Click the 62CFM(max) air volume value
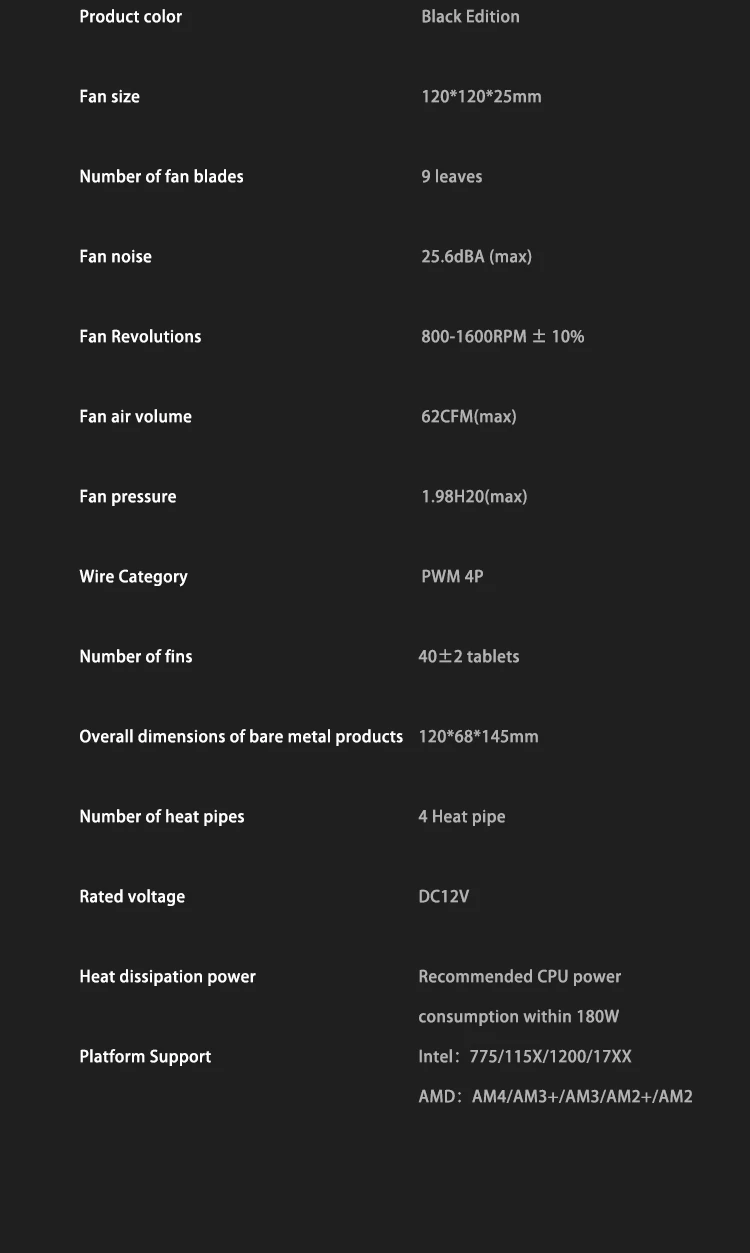This screenshot has height=1253, width=750. point(469,417)
